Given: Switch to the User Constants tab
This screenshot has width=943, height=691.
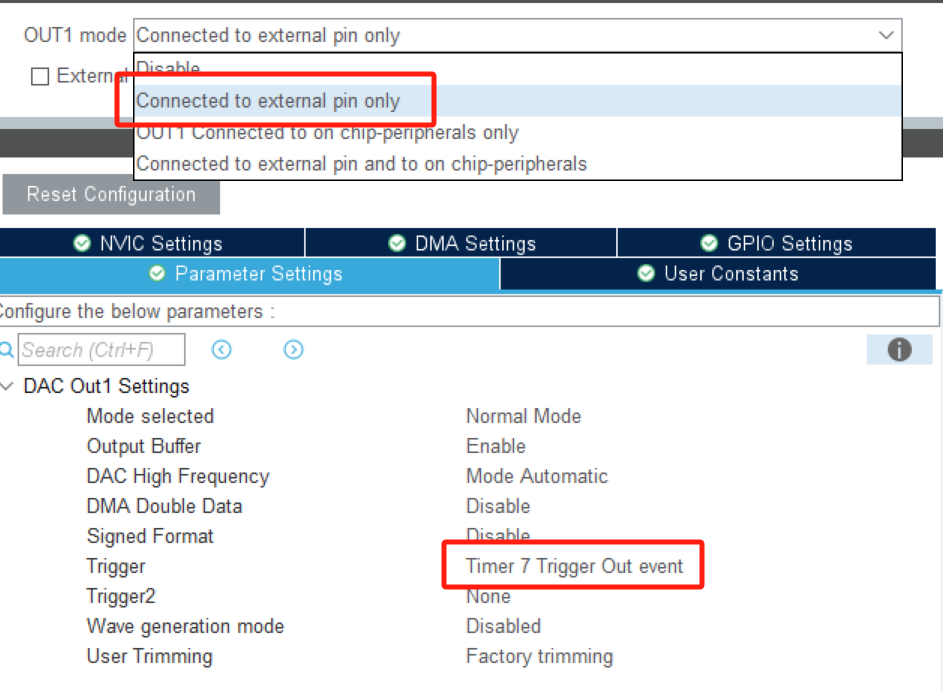Looking at the screenshot, I should click(x=718, y=274).
